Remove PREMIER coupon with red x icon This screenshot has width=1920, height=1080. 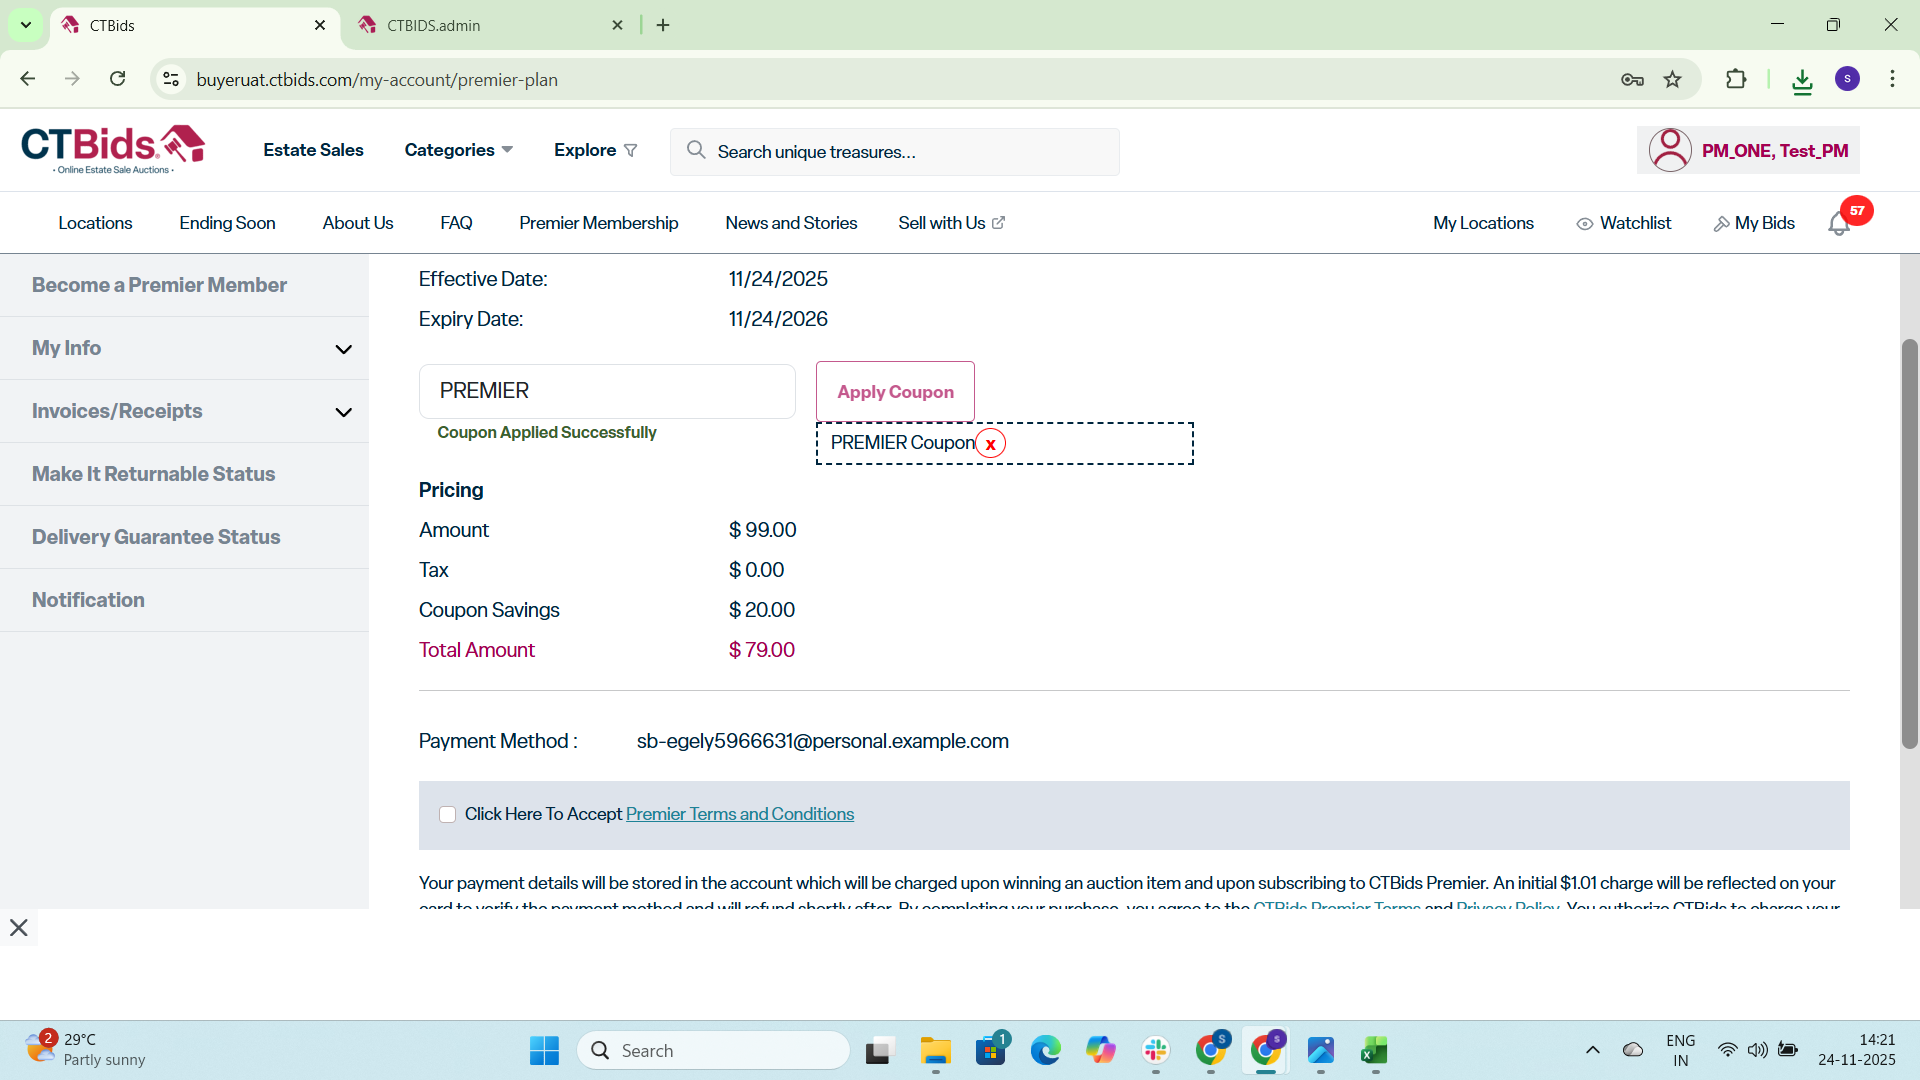click(x=990, y=444)
